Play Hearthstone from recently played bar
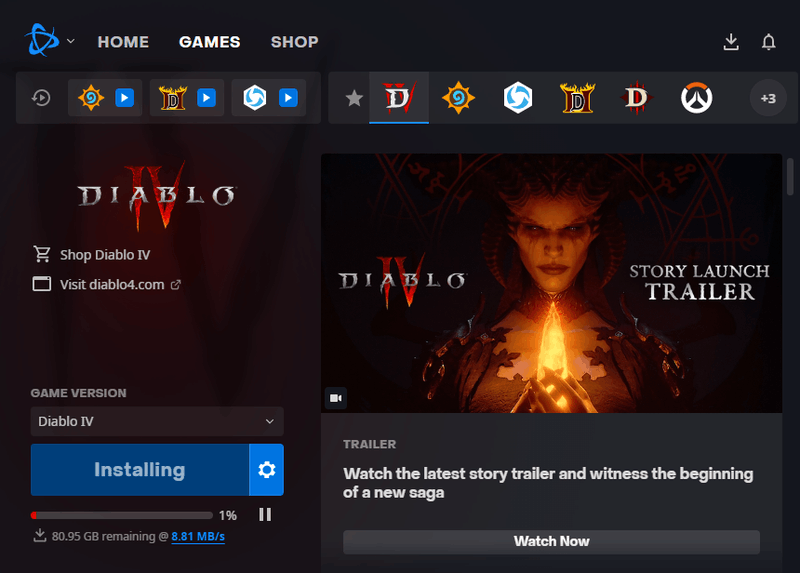This screenshot has height=573, width=800. 124,97
